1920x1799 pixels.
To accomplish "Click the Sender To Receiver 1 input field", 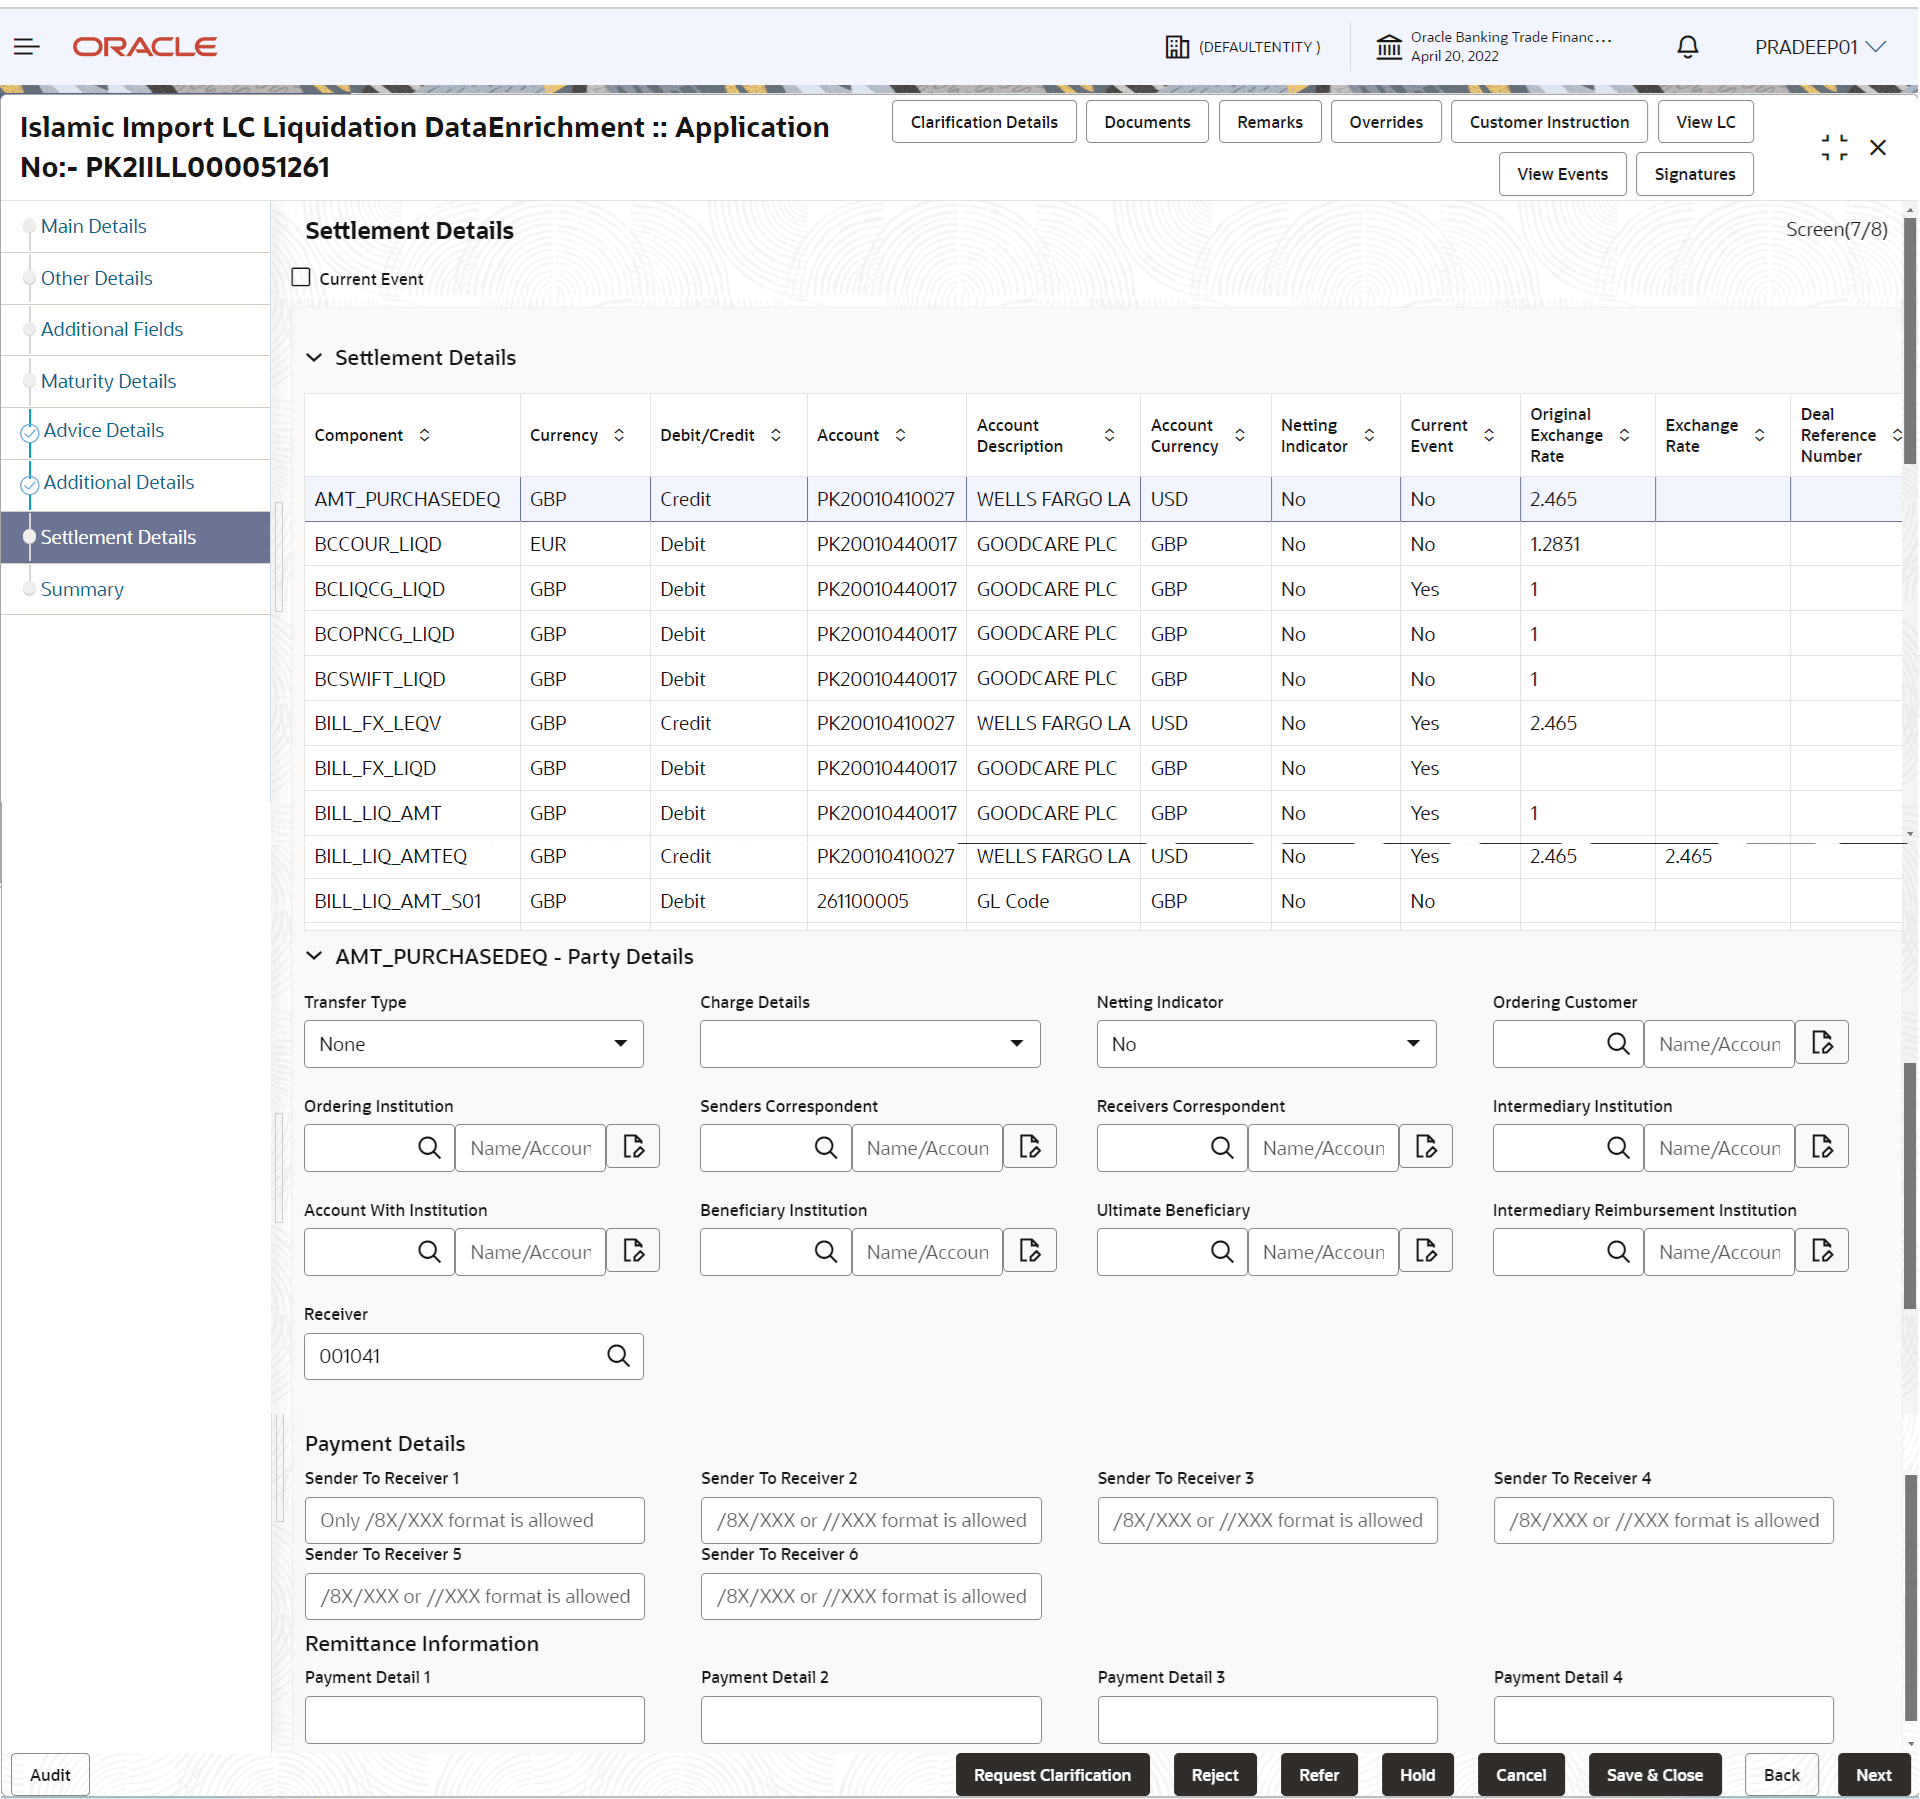I will pos(474,1520).
